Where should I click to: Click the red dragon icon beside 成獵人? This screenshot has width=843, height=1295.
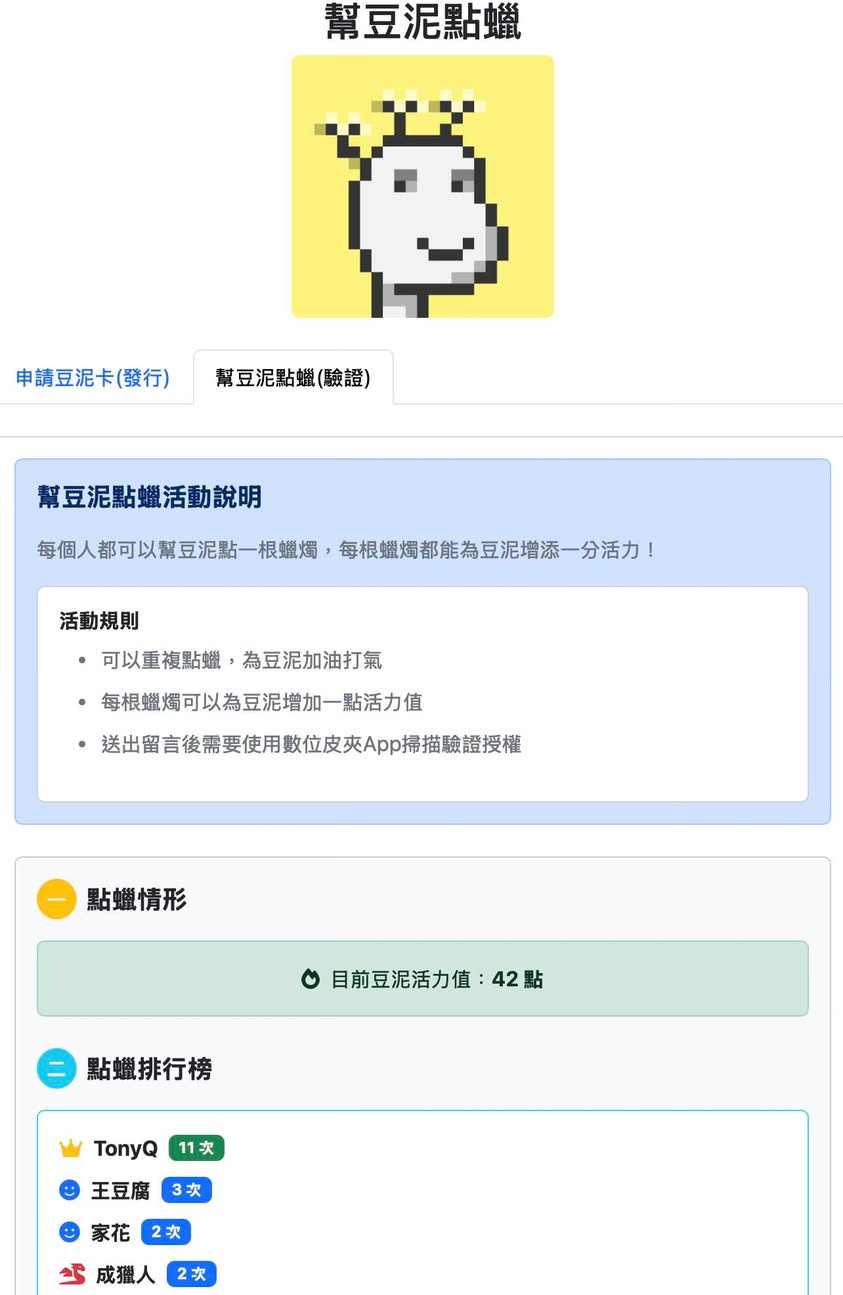[72, 1275]
